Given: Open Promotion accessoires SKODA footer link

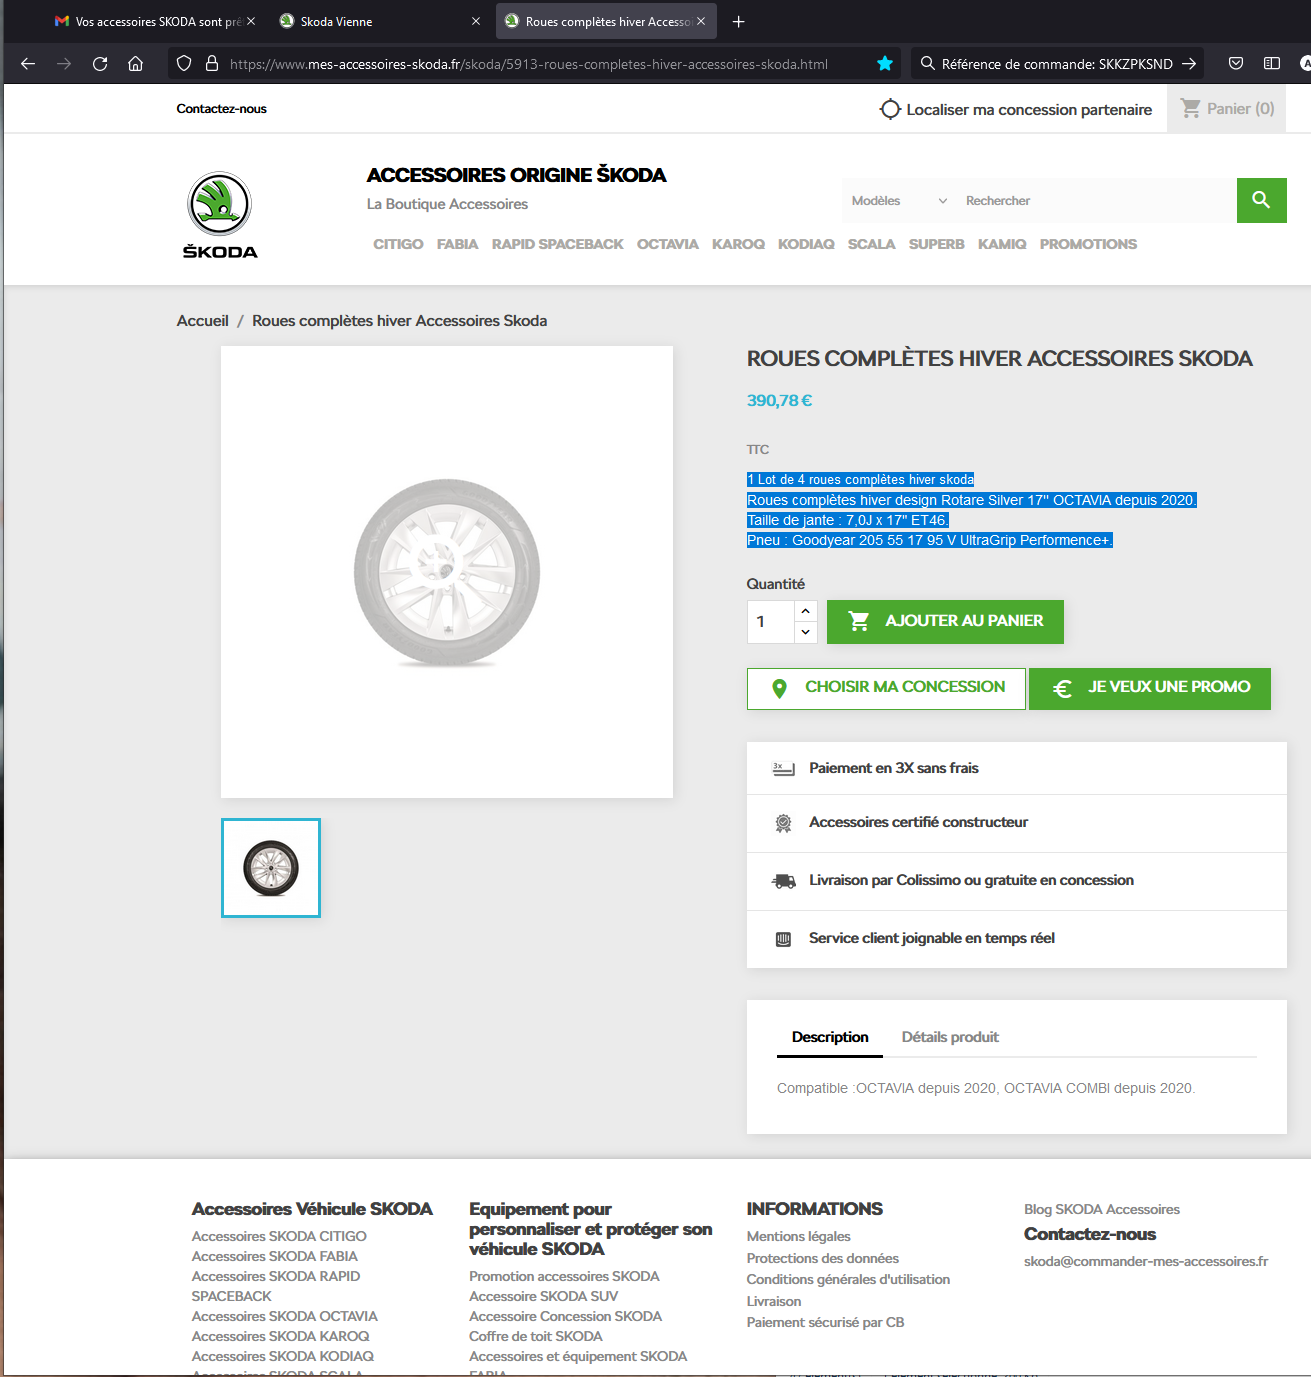Looking at the screenshot, I should click(x=564, y=1276).
